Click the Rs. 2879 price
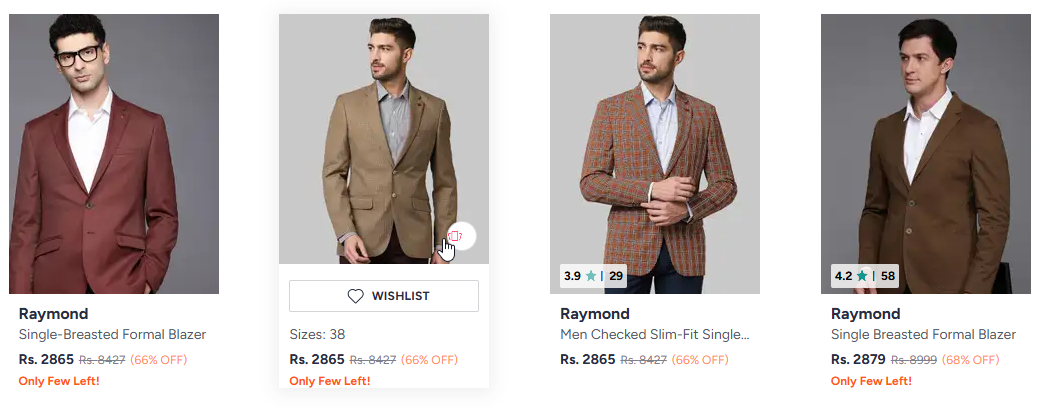The image size is (1064, 418). pyautogui.click(x=858, y=359)
